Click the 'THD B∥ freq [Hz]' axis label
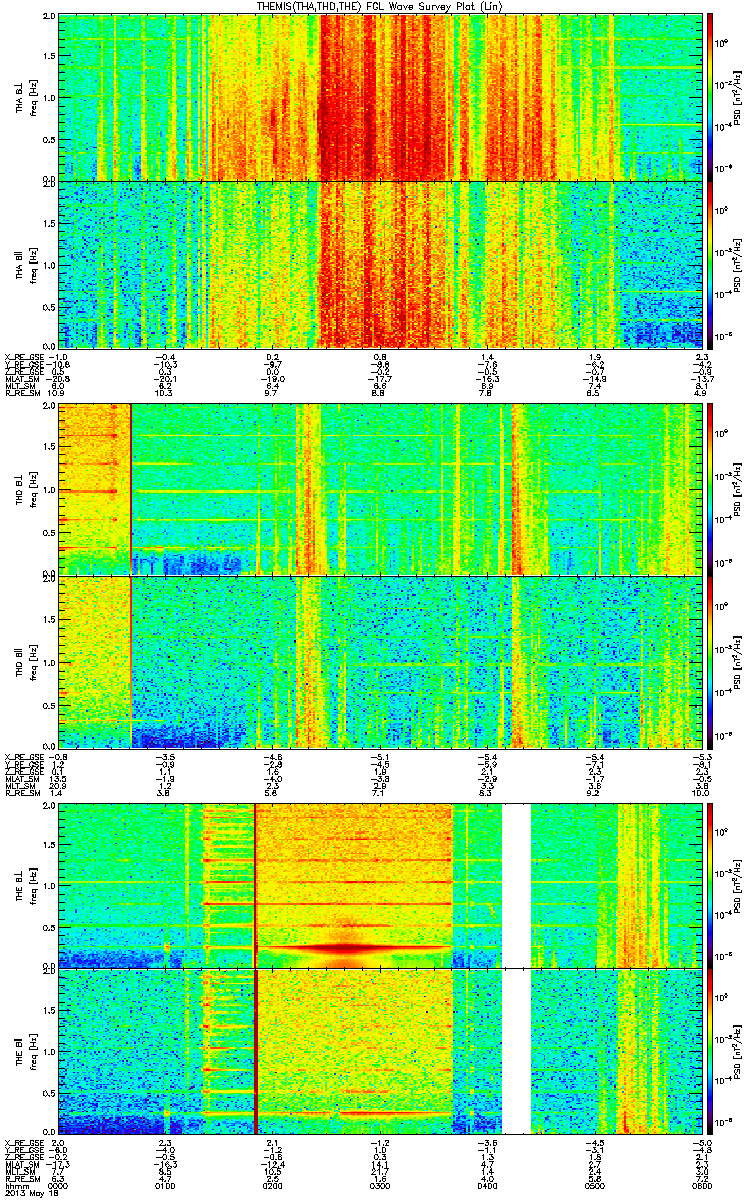The image size is (750, 1200). point(26,661)
